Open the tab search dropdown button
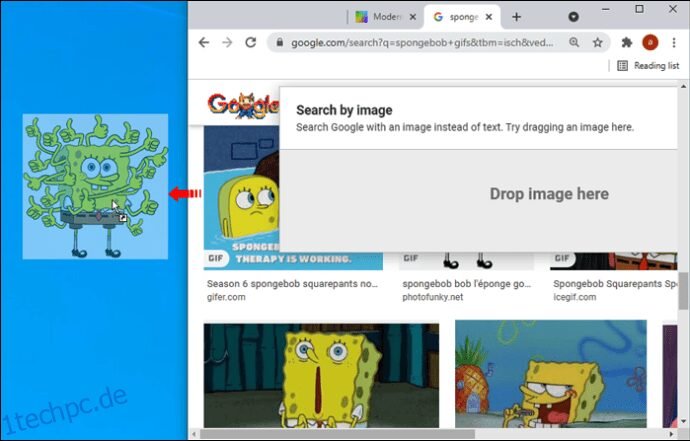The width and height of the screenshot is (690, 441). [x=573, y=17]
